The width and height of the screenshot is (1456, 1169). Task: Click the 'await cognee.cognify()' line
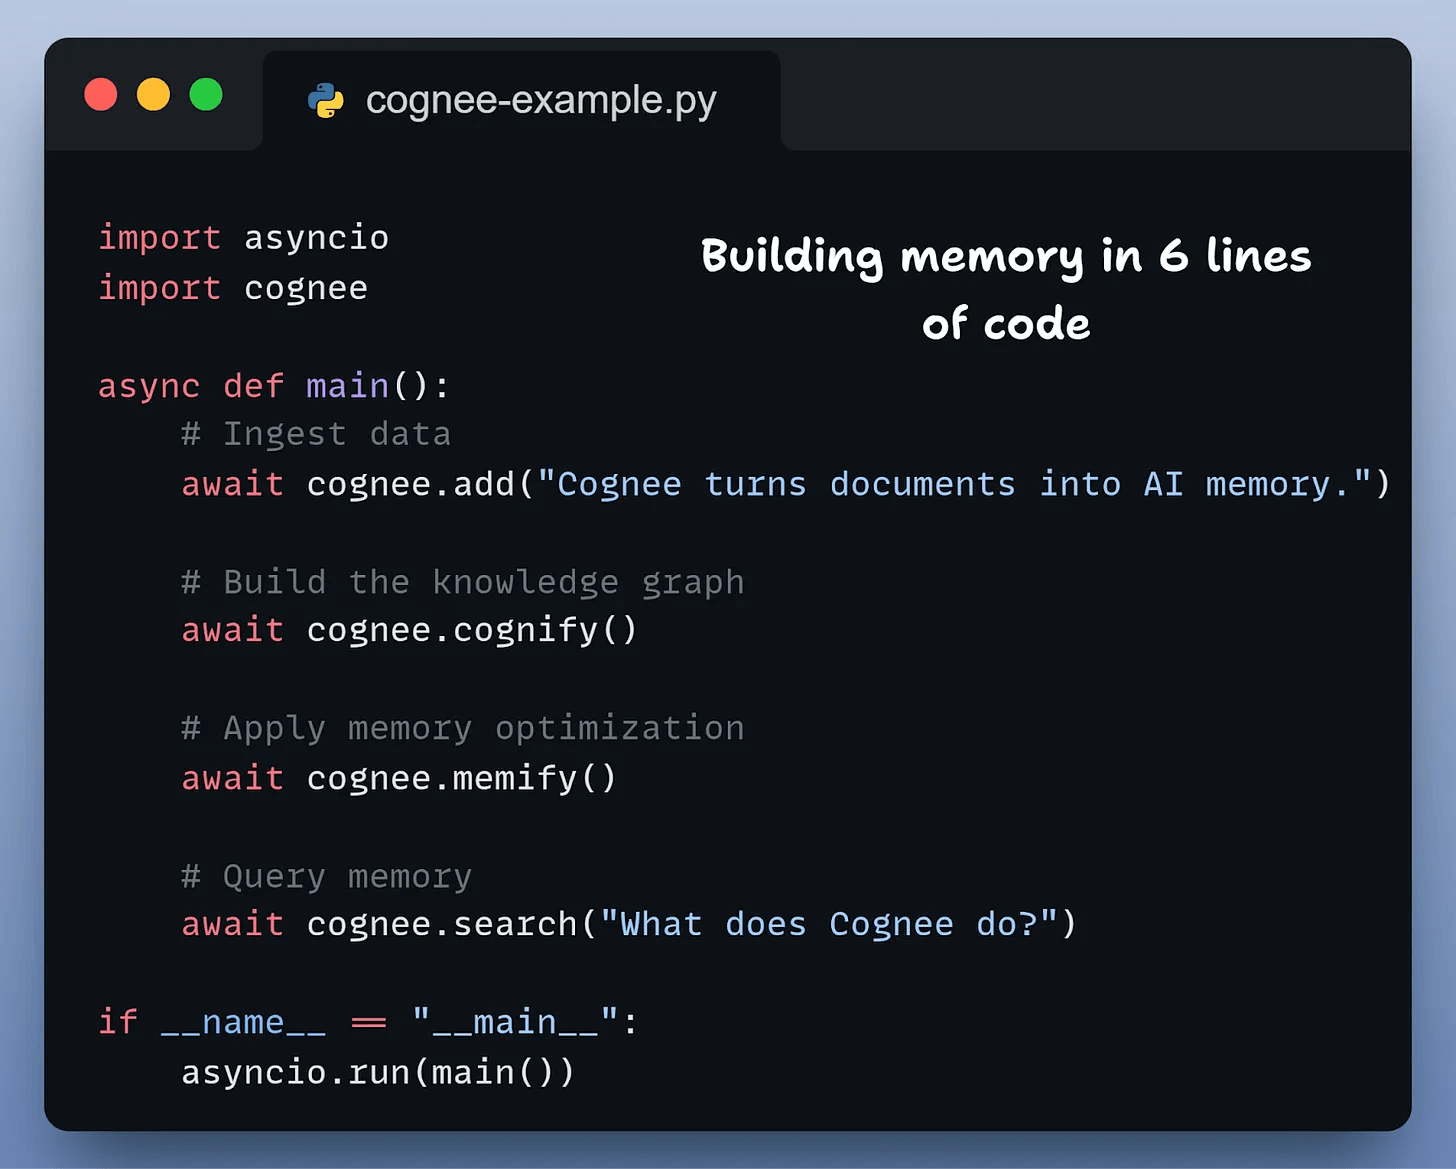coord(409,630)
